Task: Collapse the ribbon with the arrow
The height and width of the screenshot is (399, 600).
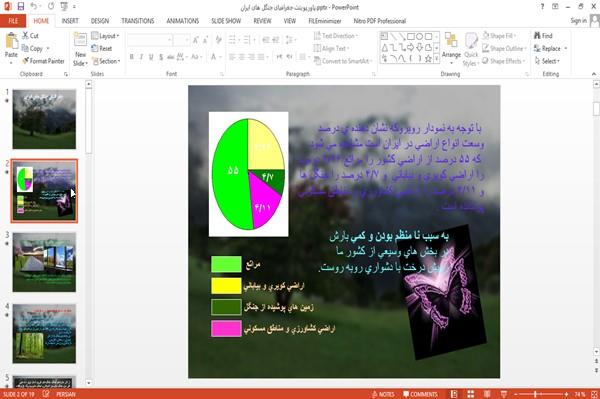Action: click(593, 74)
